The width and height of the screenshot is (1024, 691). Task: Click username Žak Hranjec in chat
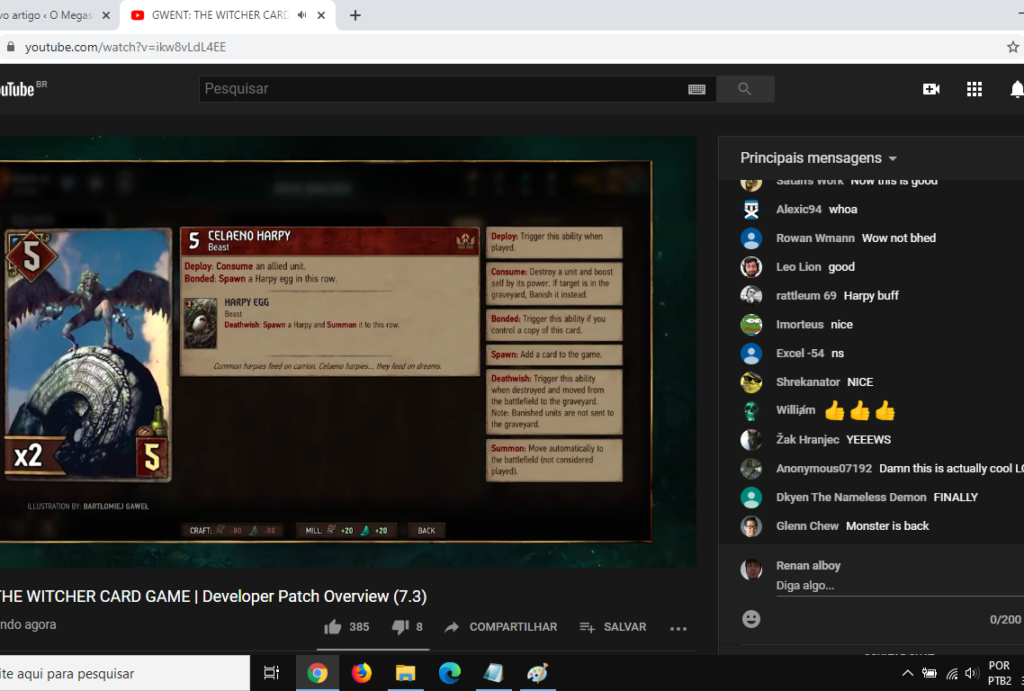(807, 440)
